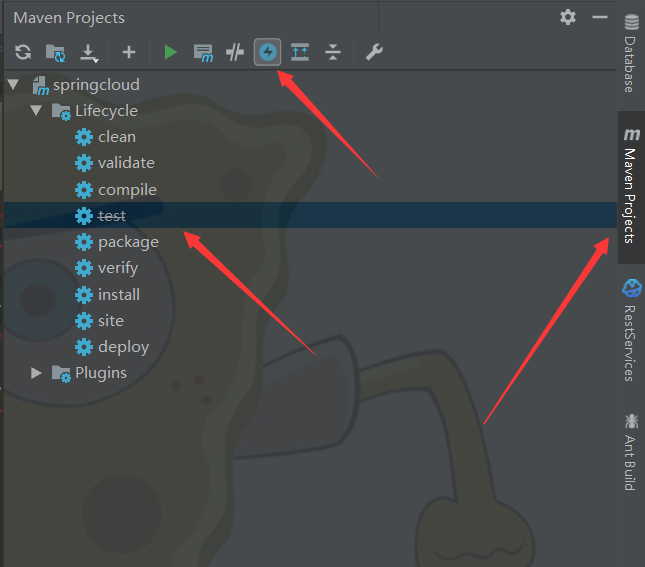The height and width of the screenshot is (567, 645).
Task: Show dependencies diagram icon
Action: pos(300,52)
